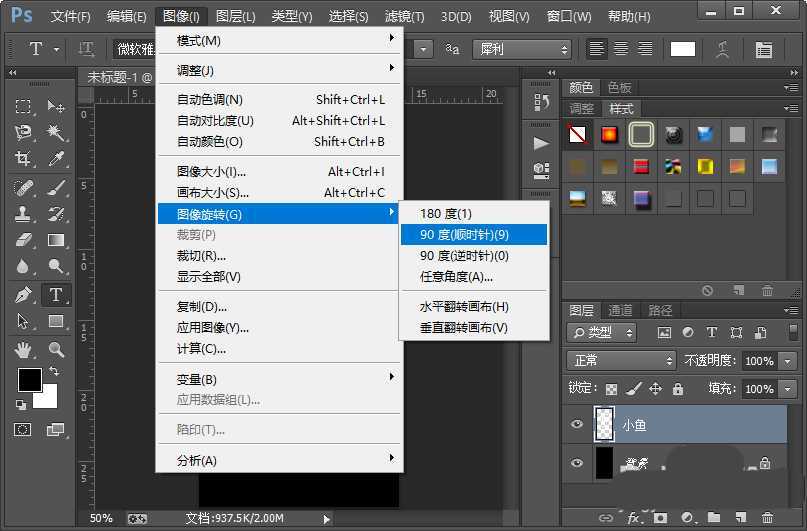
Task: Select the Crop tool in toolbox
Action: tap(23, 159)
